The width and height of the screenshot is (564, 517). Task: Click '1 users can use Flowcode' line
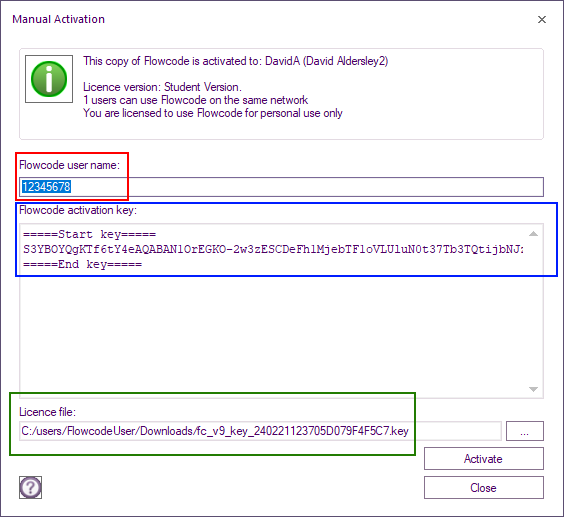point(196,100)
